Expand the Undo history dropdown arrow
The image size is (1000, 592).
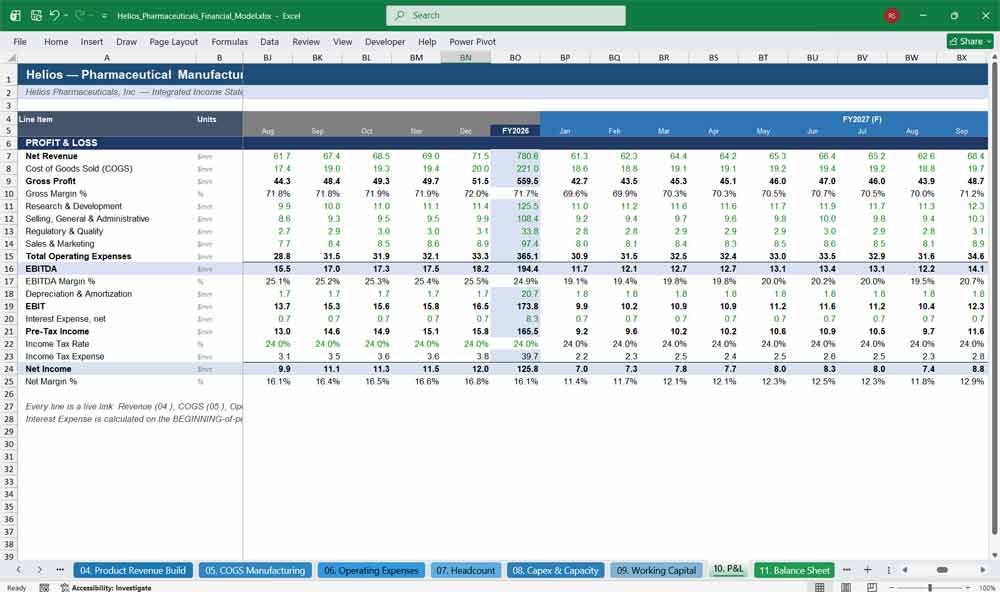tap(65, 16)
